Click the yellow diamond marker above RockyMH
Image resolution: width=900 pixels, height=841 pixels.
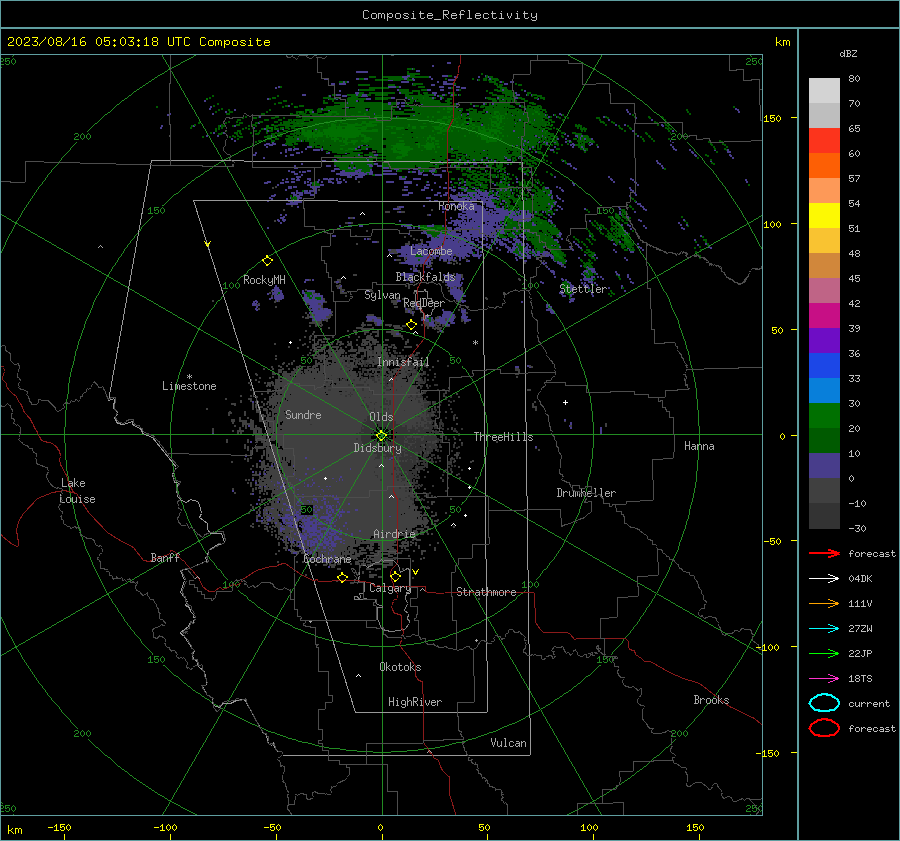click(267, 261)
